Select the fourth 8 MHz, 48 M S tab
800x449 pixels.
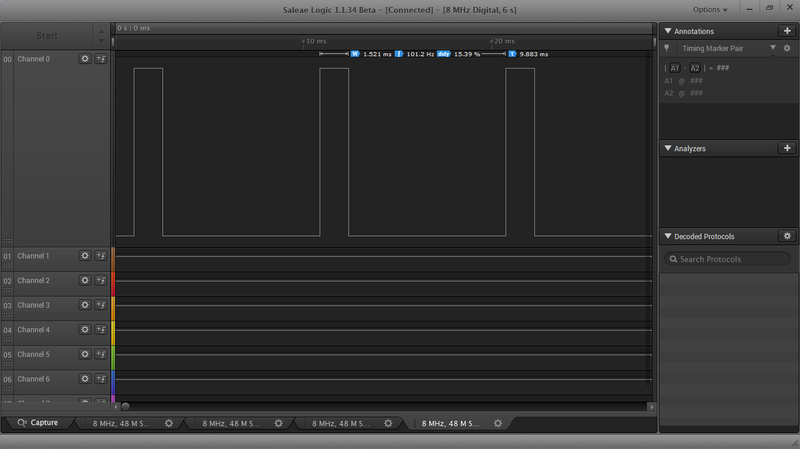(x=451, y=423)
